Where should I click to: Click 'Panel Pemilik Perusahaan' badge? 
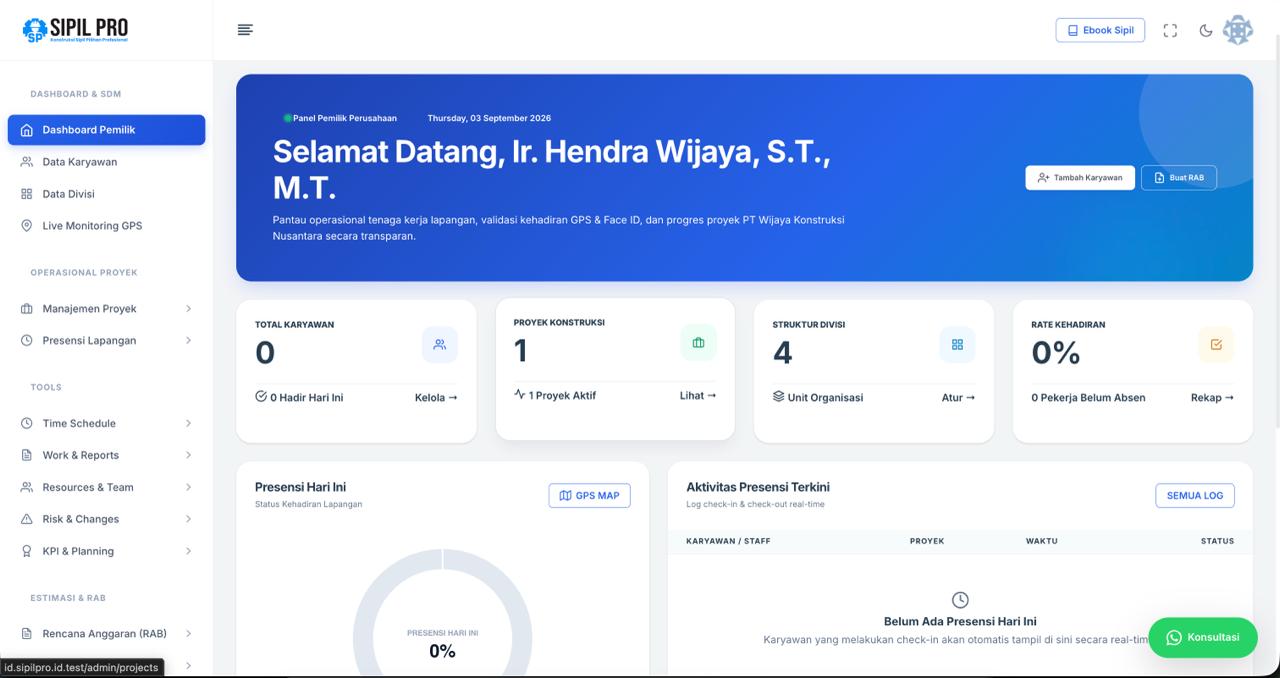[x=340, y=118]
